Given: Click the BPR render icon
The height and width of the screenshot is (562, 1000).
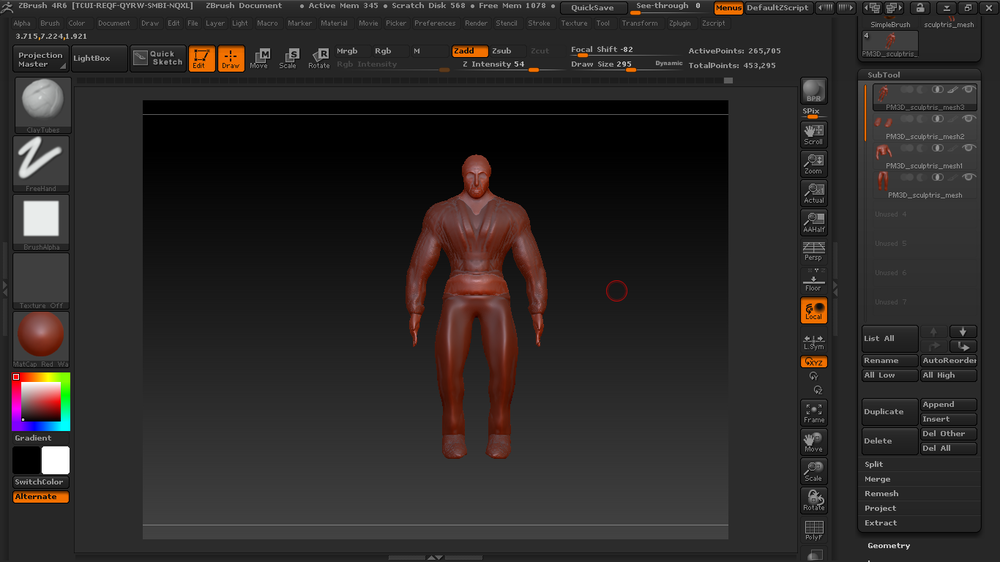Looking at the screenshot, I should [814, 92].
